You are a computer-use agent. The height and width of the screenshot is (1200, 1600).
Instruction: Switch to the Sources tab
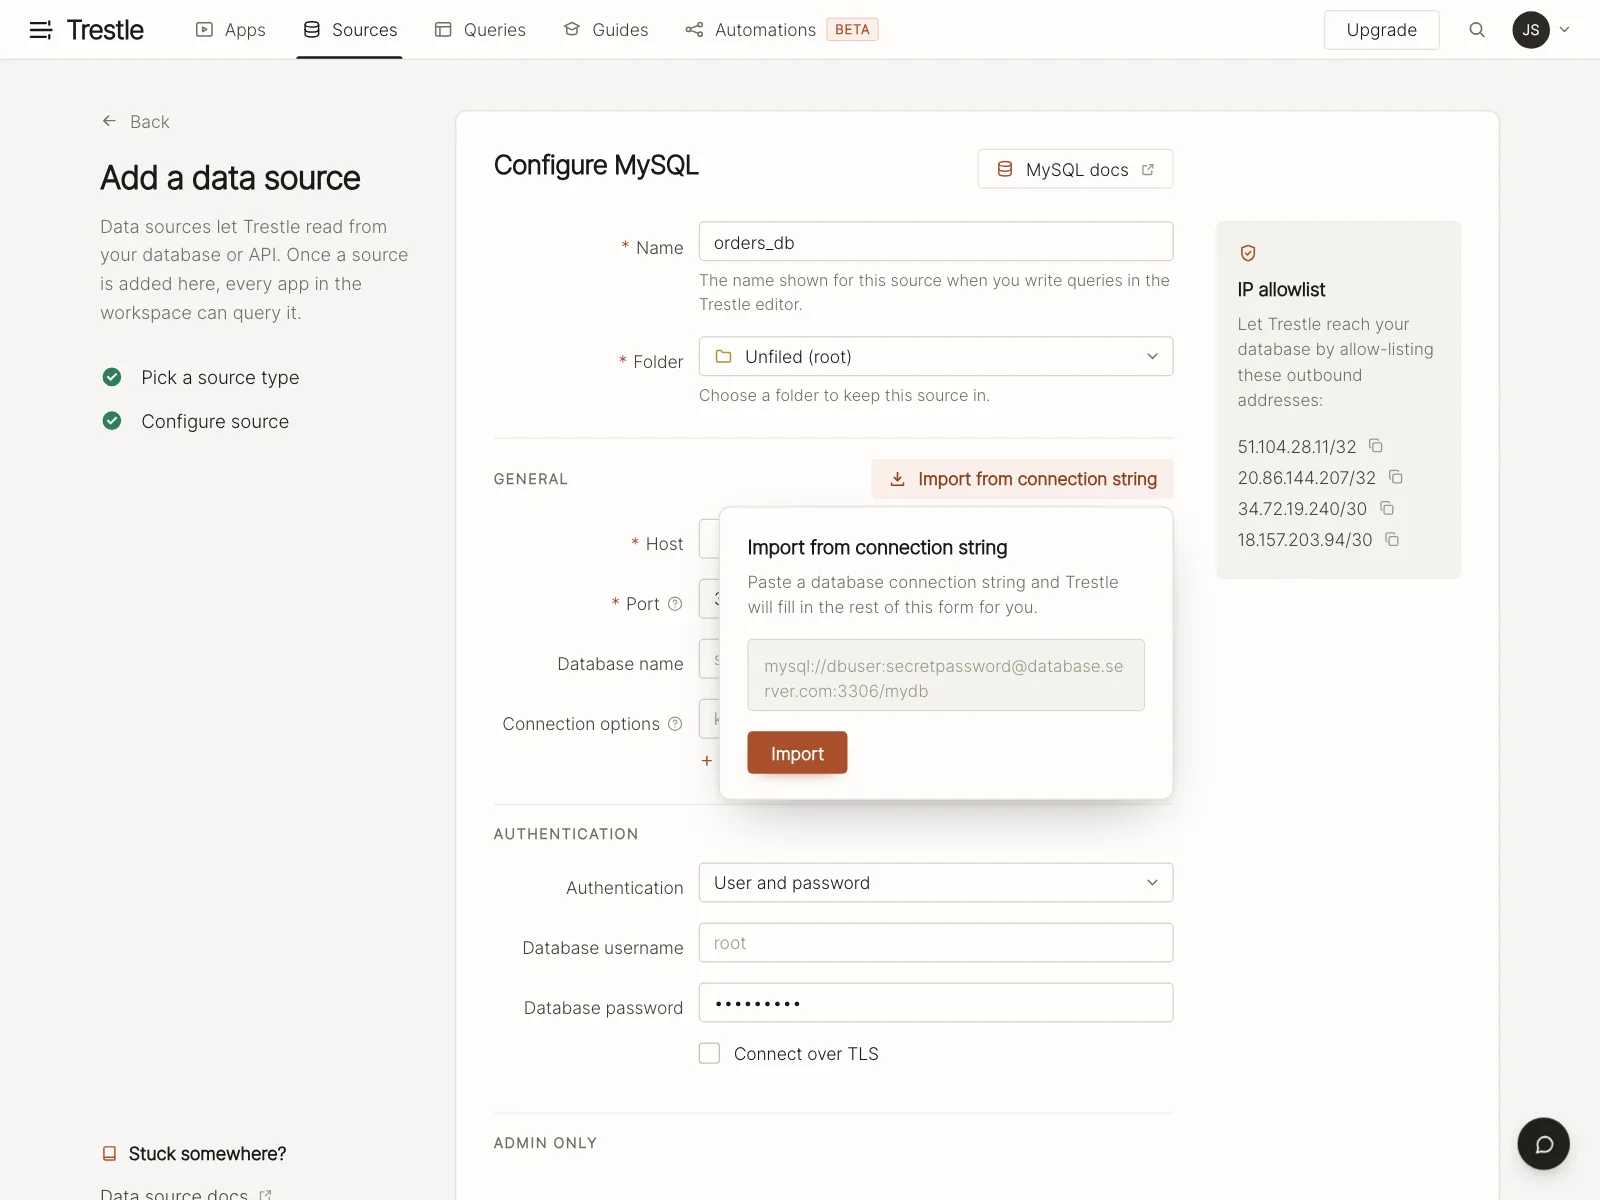[x=350, y=30]
